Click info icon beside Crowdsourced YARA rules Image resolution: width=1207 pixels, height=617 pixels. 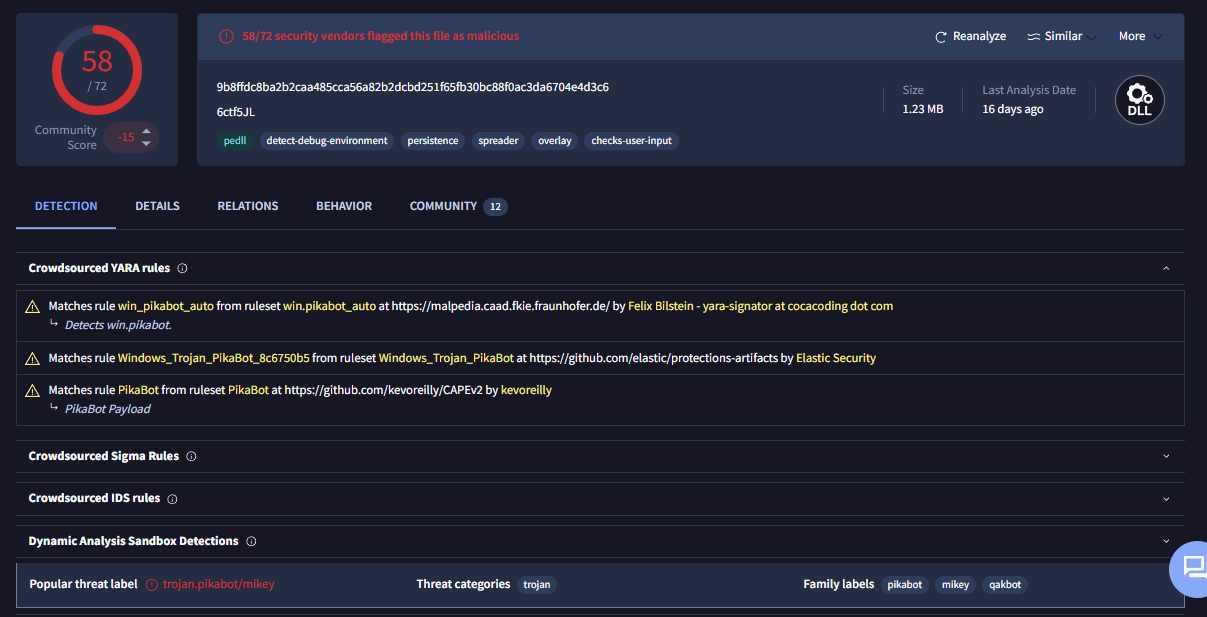(x=182, y=268)
